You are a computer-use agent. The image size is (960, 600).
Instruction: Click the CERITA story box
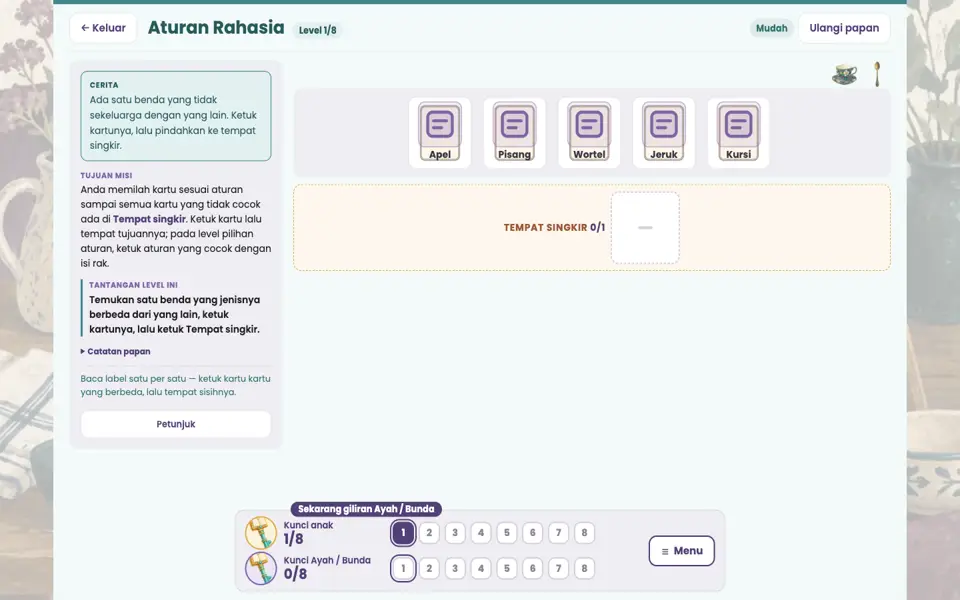(x=176, y=116)
